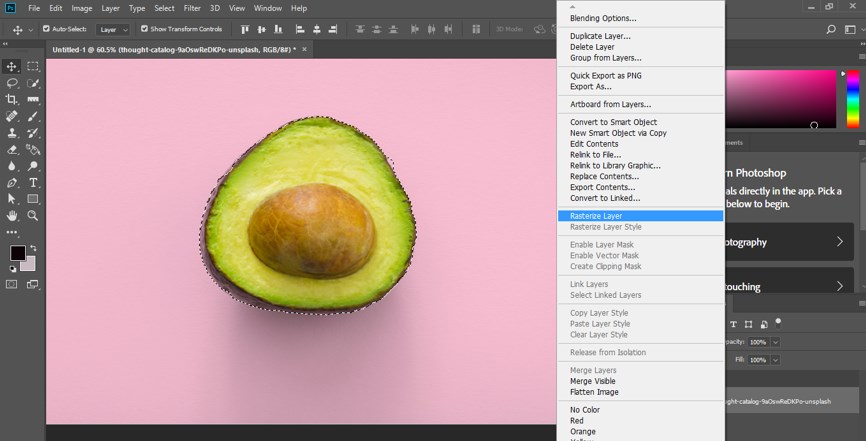Click the Align left edges icon
The height and width of the screenshot is (441, 866).
click(x=300, y=29)
